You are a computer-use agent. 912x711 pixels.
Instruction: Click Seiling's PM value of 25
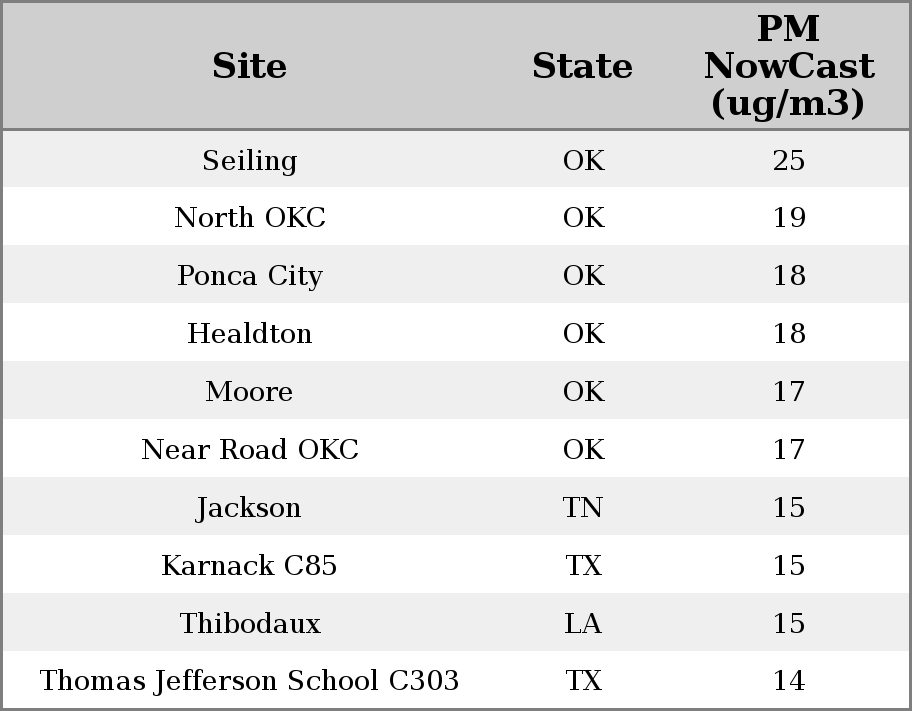click(788, 160)
